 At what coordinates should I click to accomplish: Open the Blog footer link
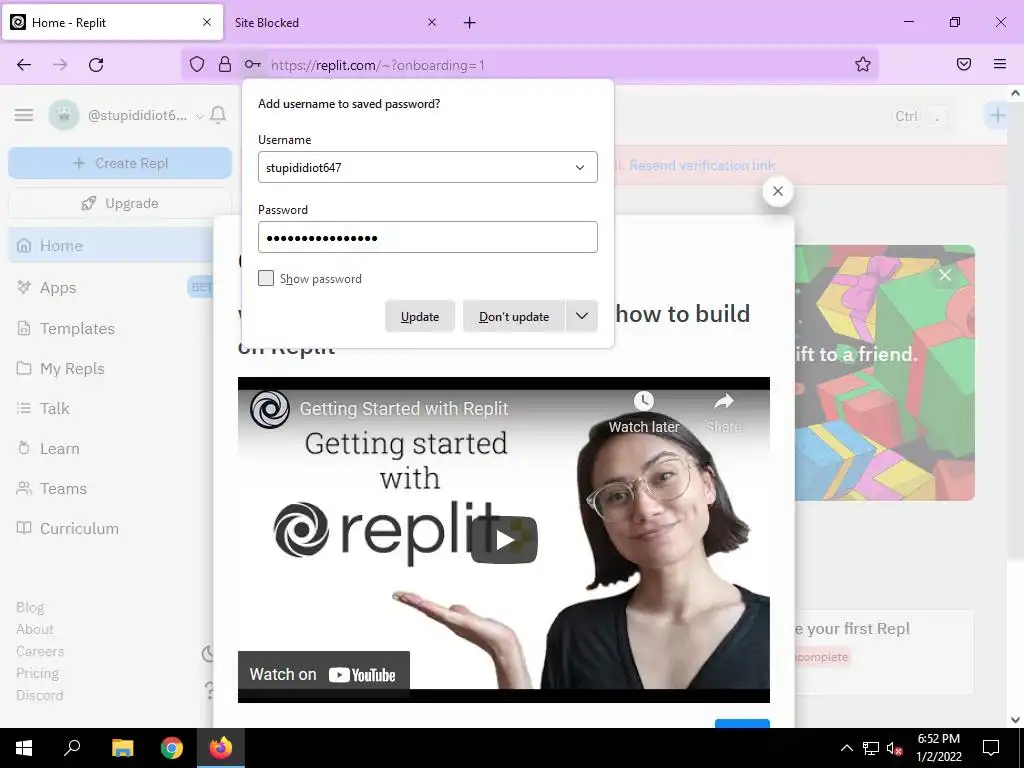coord(30,607)
